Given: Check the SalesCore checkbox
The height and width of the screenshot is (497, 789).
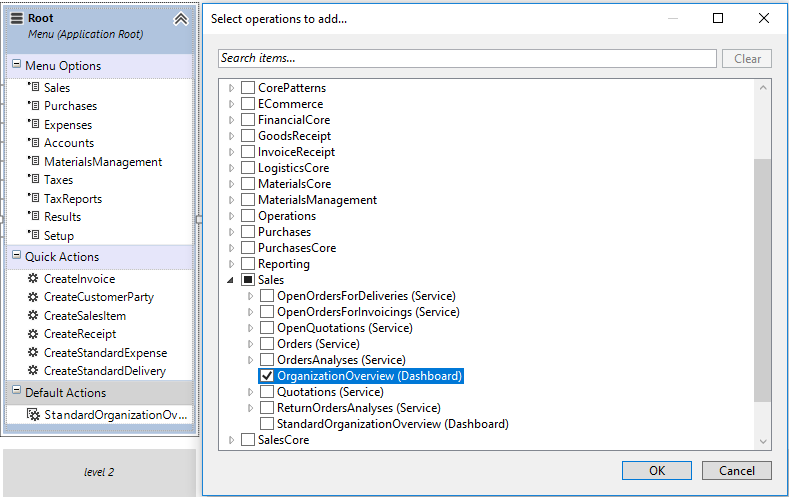Looking at the screenshot, I should tap(248, 440).
